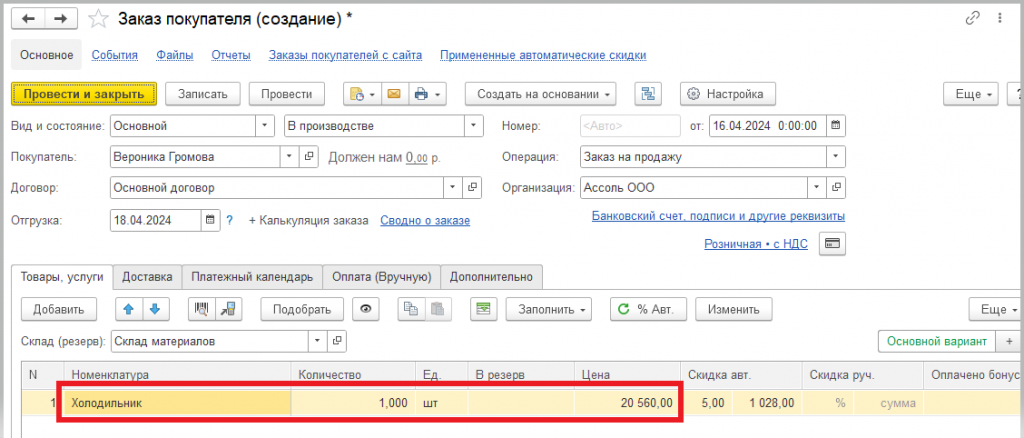1024x438 pixels.
Task: Open Банковский счет, подписи и другие реквизиты link
Action: (x=718, y=216)
